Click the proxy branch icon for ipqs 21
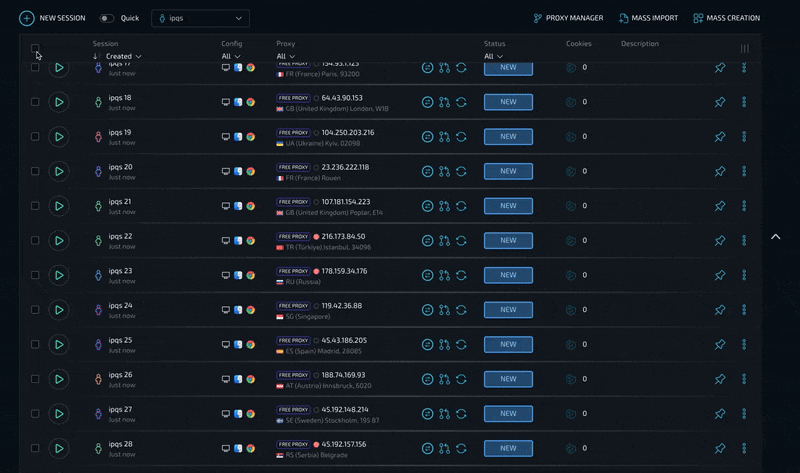Viewport: 800px width, 473px height. pyautogui.click(x=444, y=206)
